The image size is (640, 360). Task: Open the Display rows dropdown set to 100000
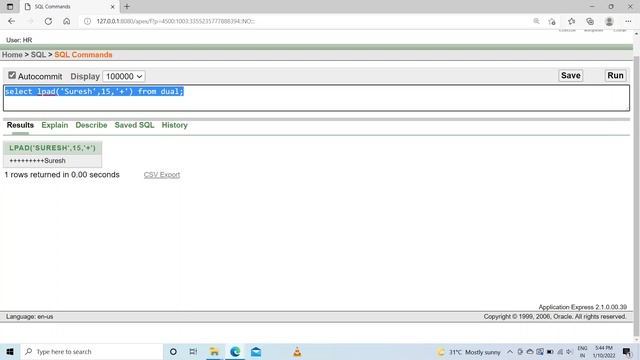coord(124,76)
